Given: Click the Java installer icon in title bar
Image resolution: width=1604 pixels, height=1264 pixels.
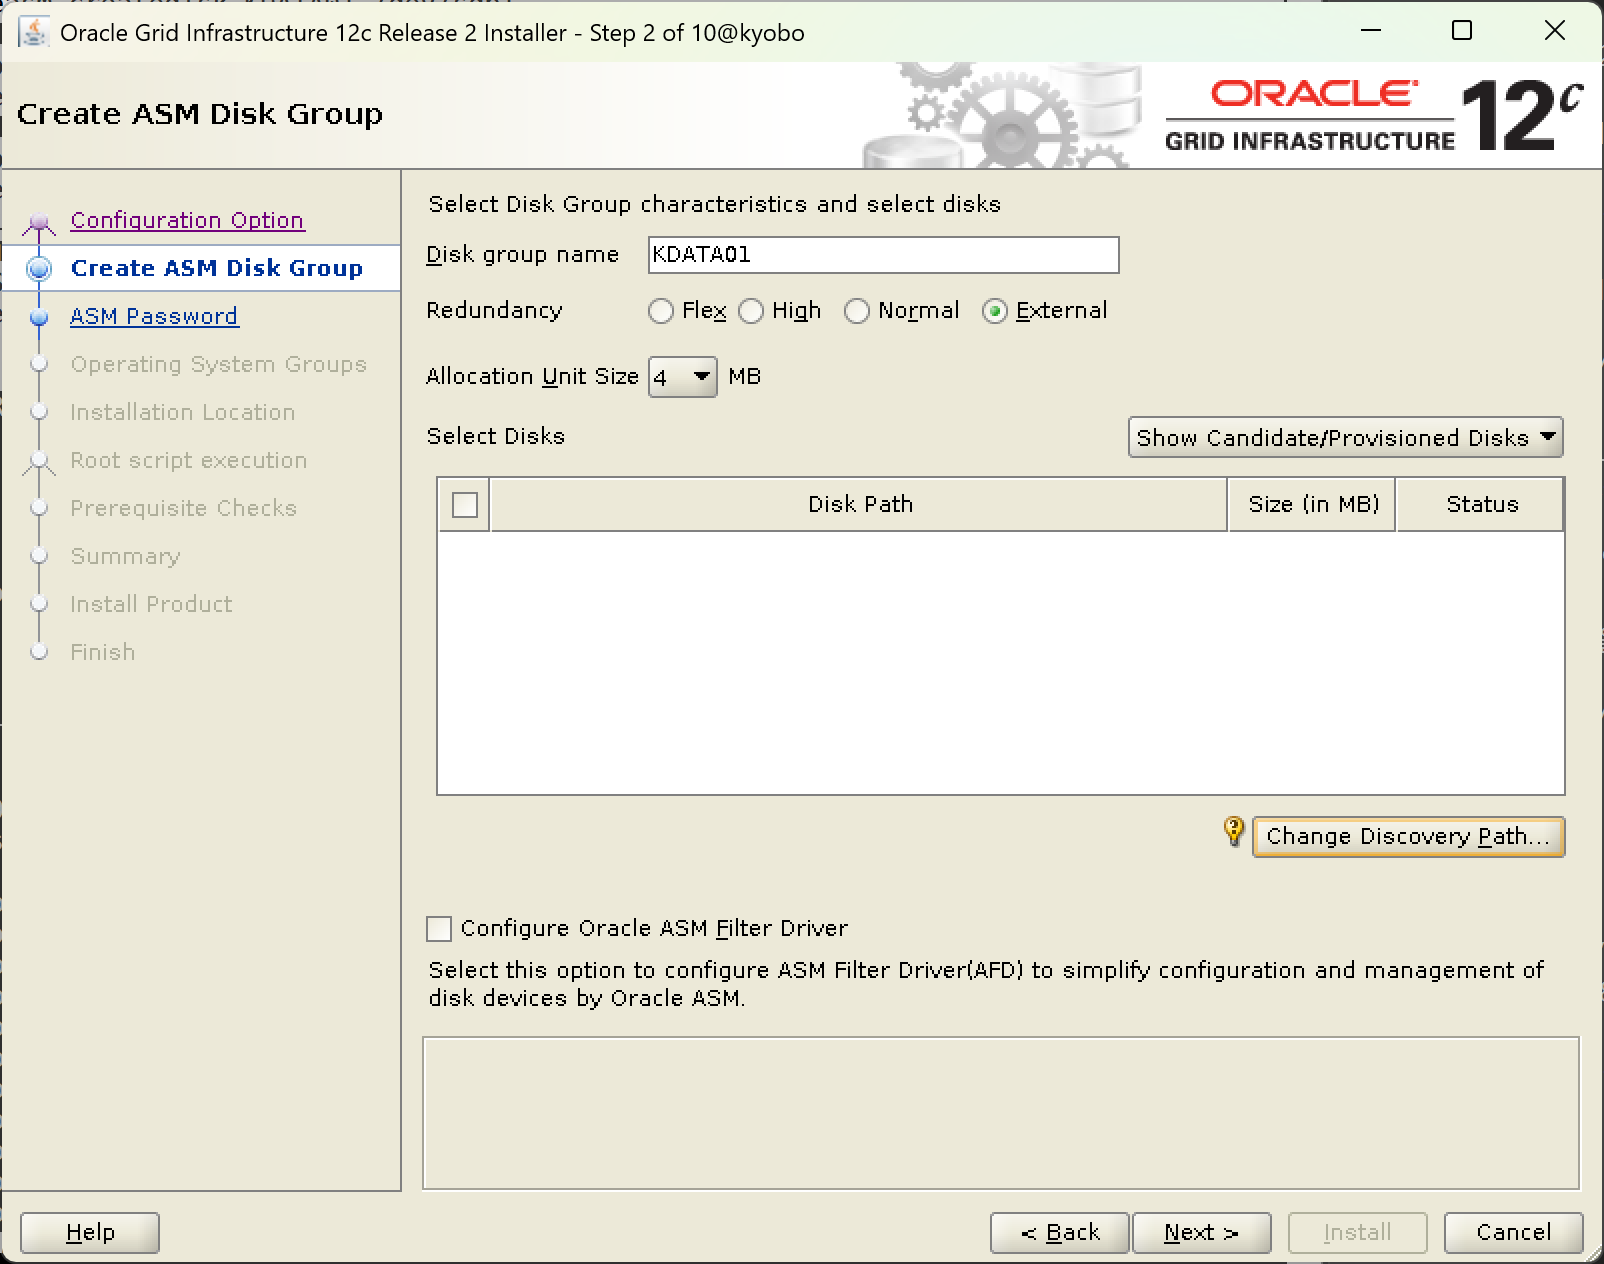Looking at the screenshot, I should [x=33, y=32].
